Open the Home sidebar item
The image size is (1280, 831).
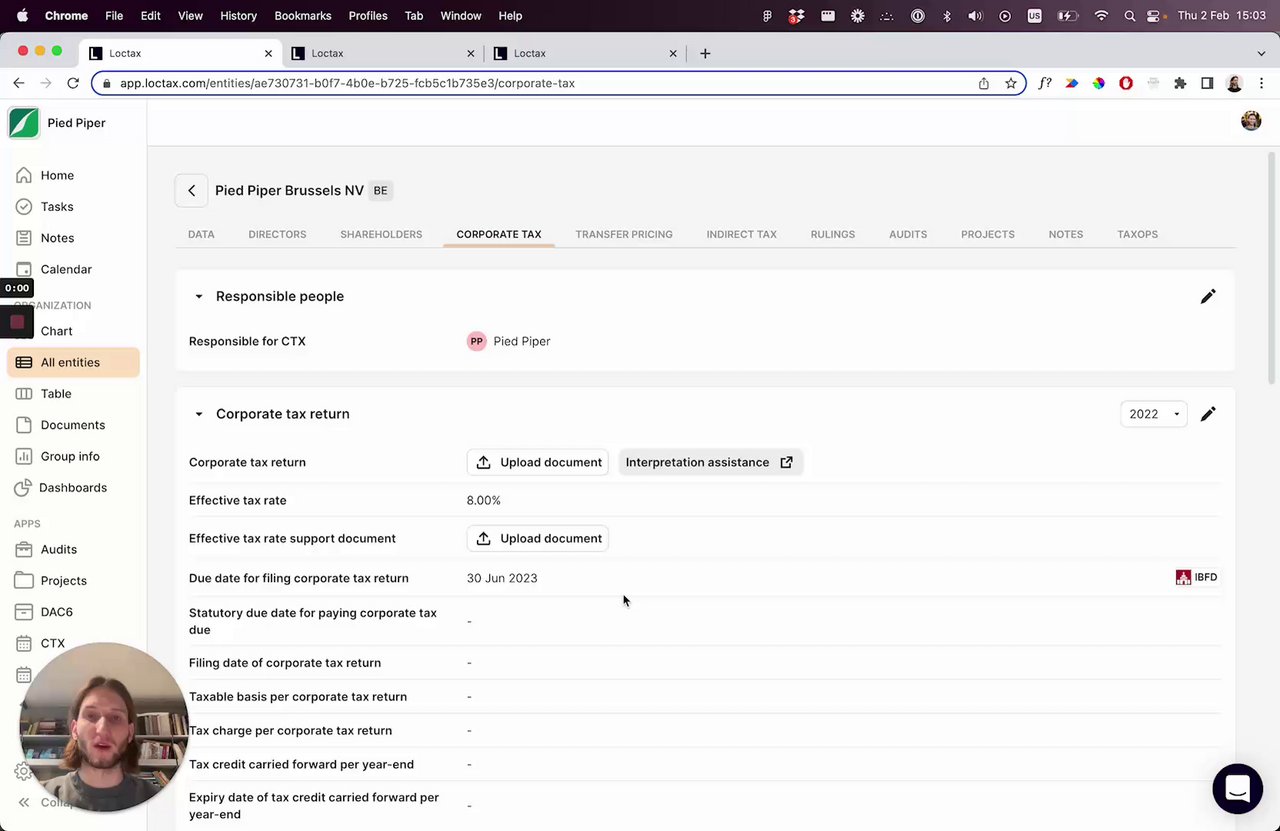click(57, 175)
